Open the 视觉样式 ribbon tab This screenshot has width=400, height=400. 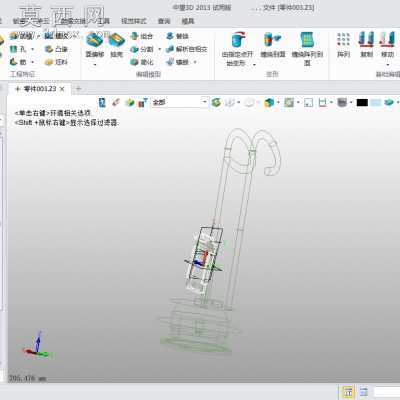coord(134,21)
